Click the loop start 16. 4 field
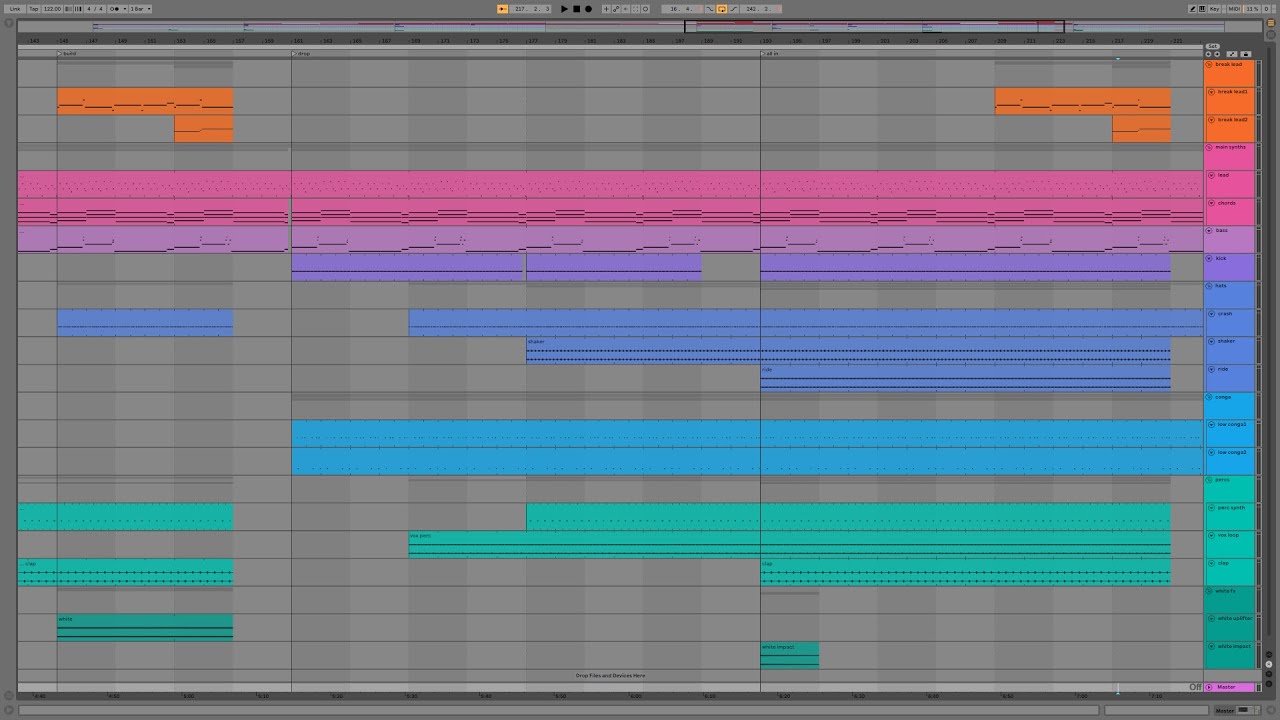Viewport: 1280px width, 720px height. point(682,9)
